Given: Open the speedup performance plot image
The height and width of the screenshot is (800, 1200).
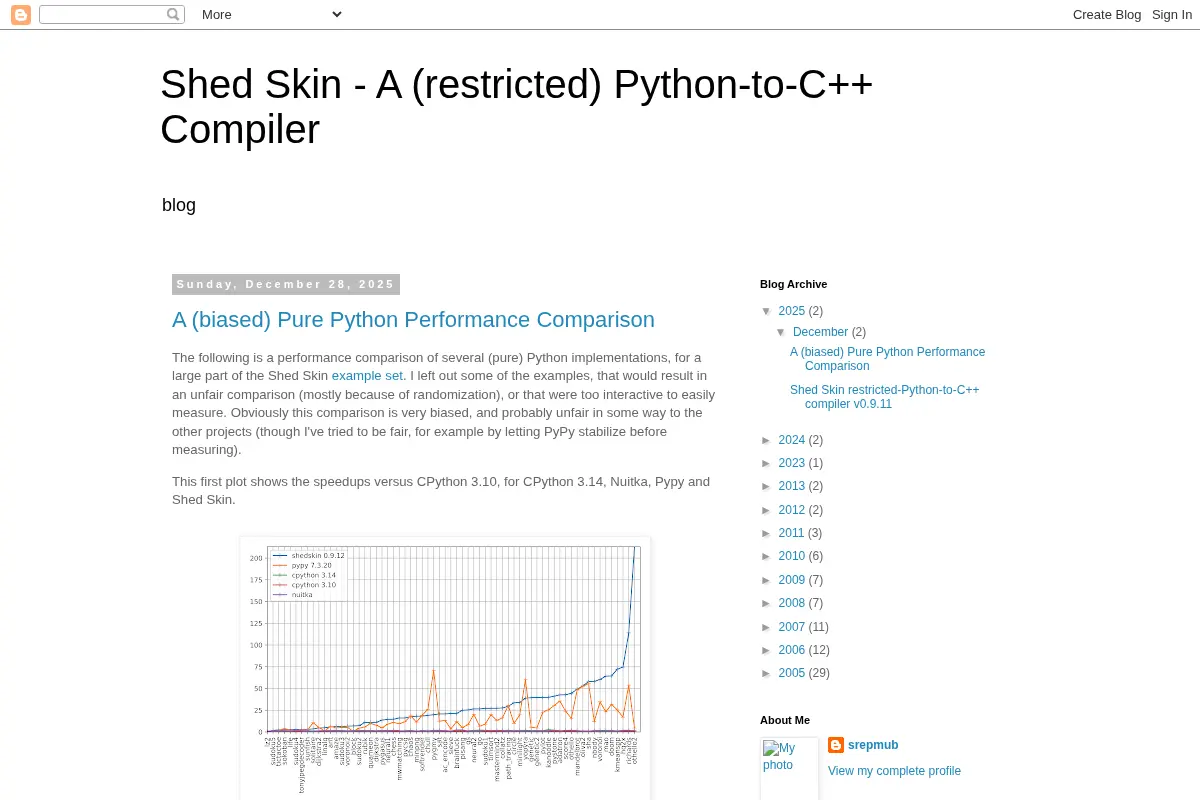Looking at the screenshot, I should 445,668.
